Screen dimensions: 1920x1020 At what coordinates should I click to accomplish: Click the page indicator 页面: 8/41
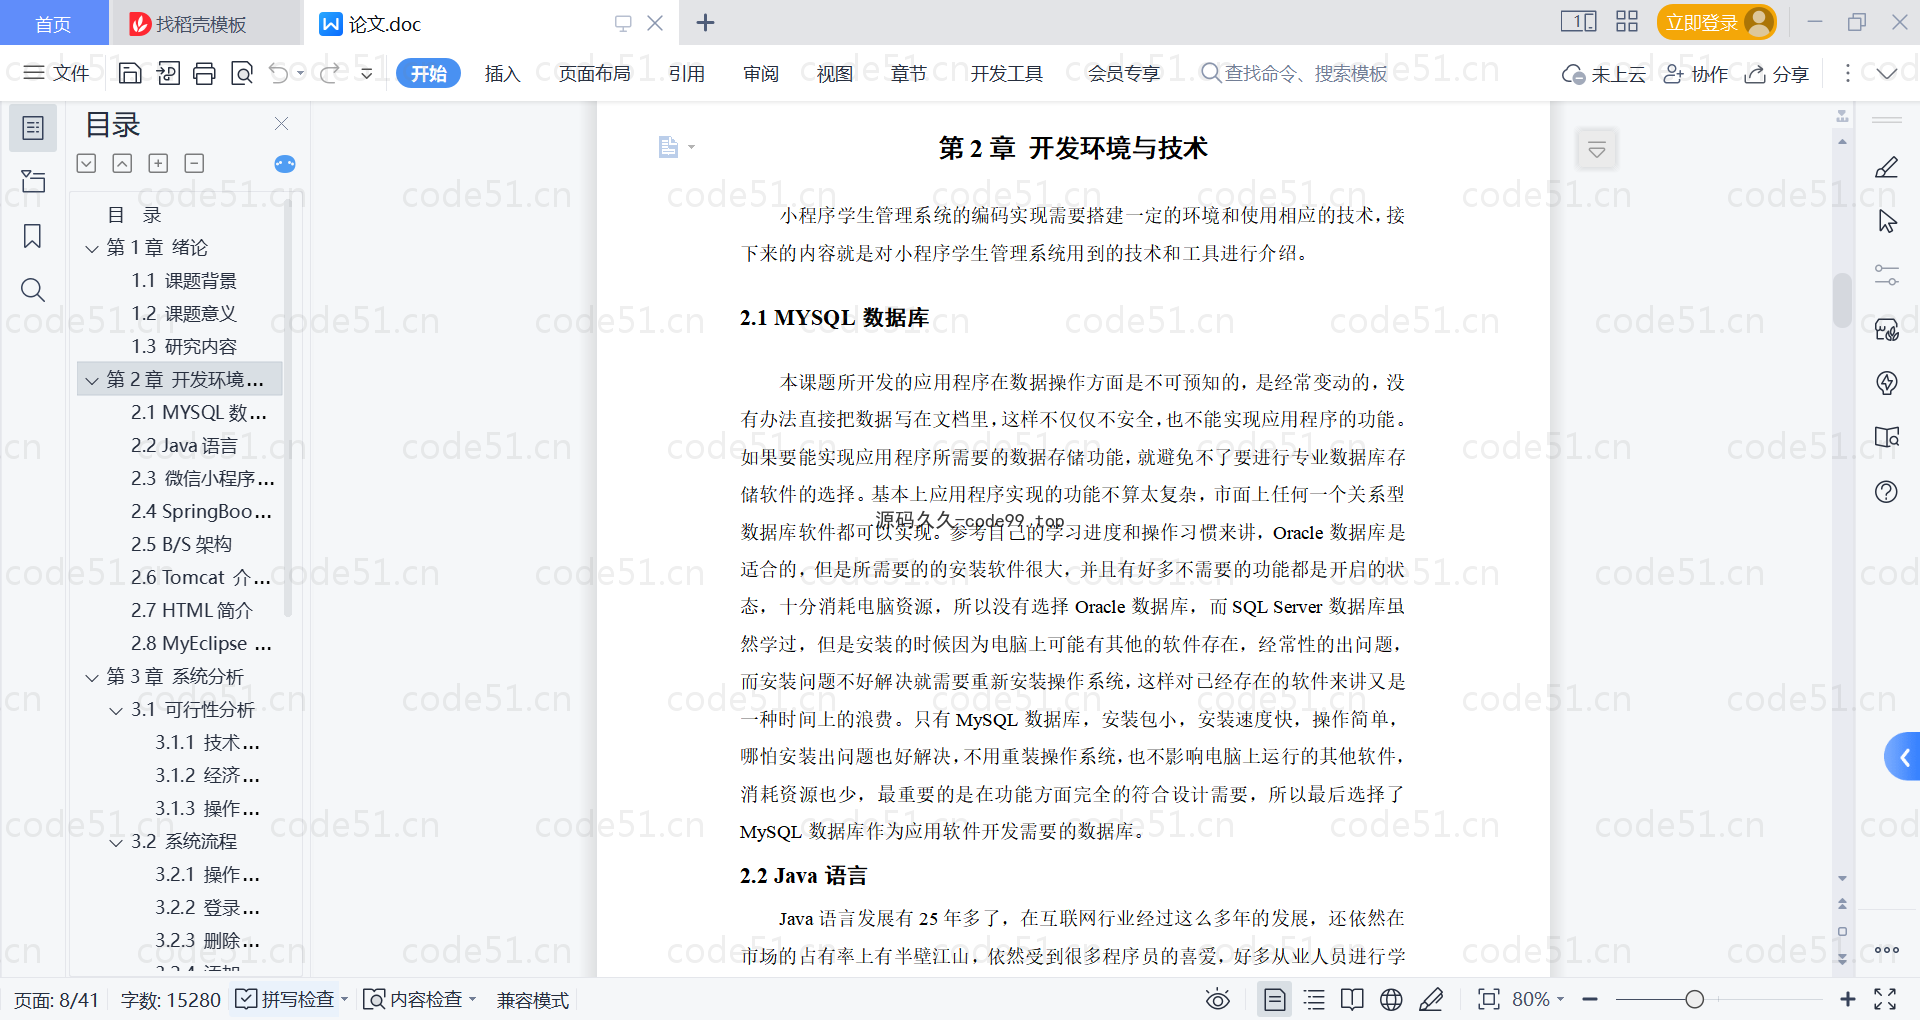coord(56,1000)
